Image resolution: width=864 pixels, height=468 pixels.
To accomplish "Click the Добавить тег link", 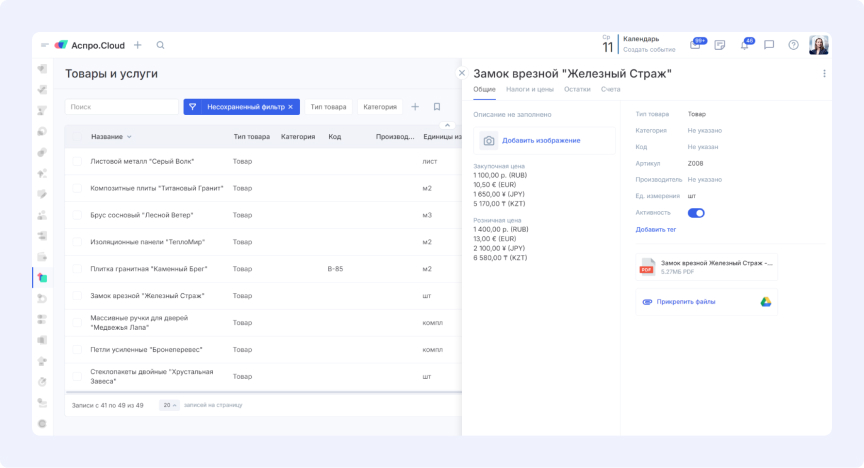I will [656, 230].
